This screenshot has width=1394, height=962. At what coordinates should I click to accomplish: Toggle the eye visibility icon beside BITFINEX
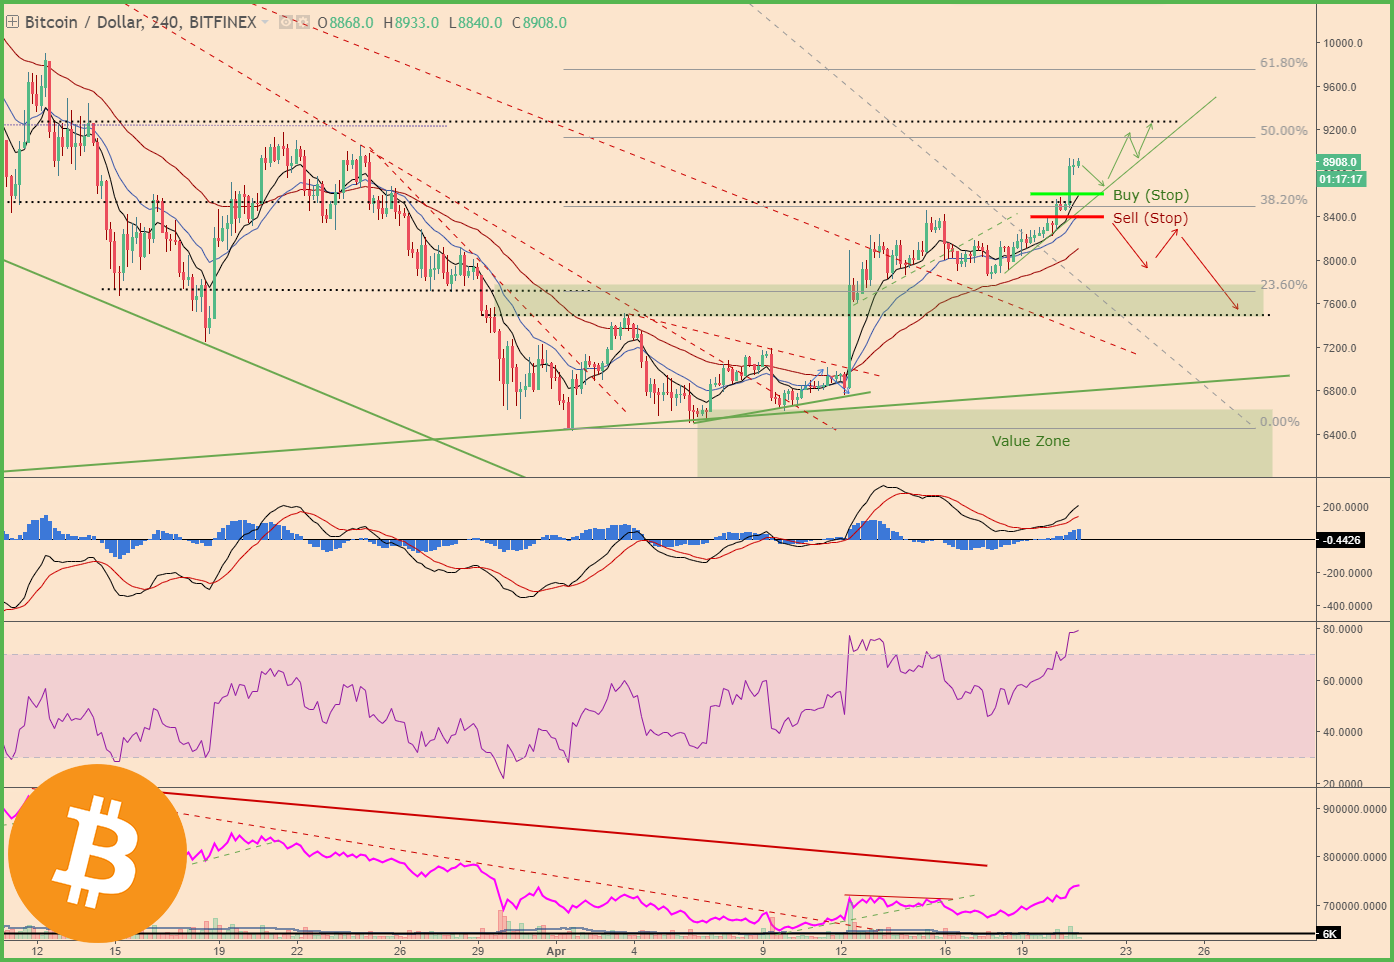click(x=286, y=22)
